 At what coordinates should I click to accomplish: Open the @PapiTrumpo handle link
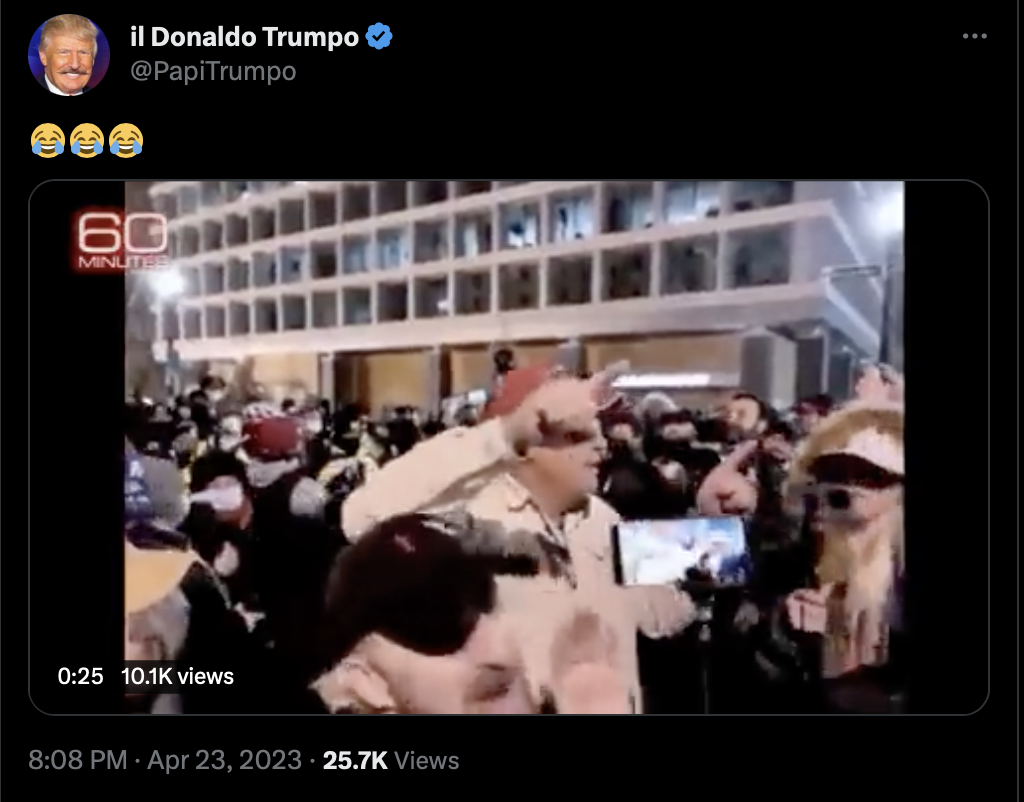click(213, 71)
